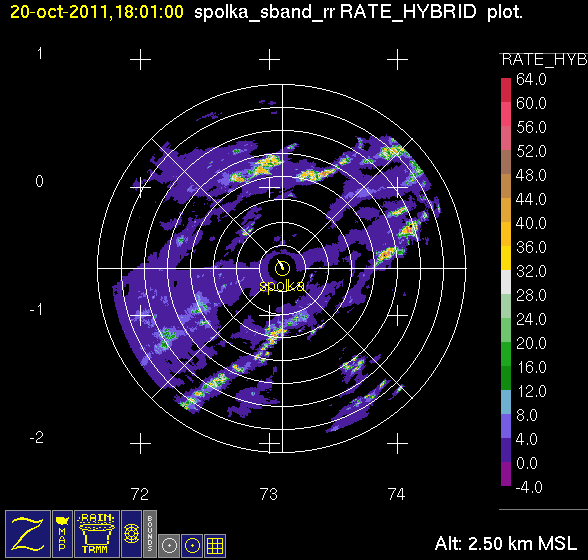
Task: Click the Alt: 2.50 km MSL label
Action: 506,543
